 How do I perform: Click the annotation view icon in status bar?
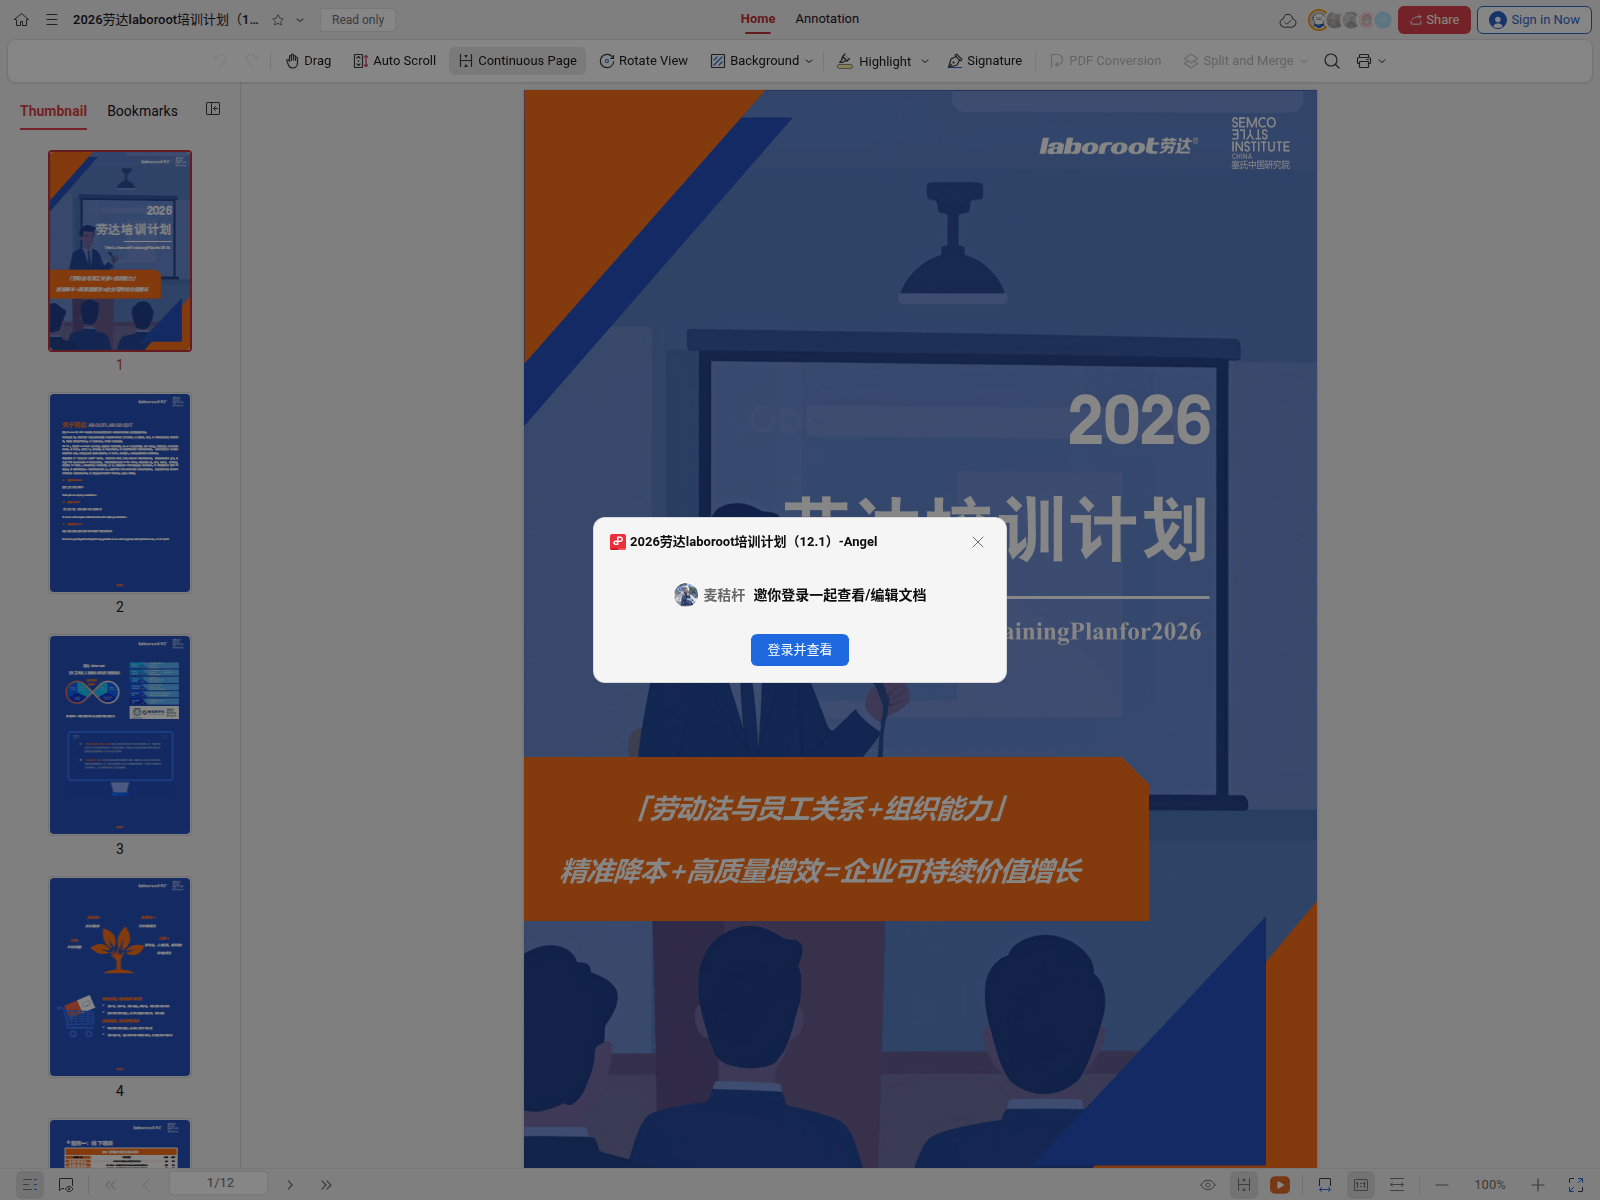[66, 1184]
